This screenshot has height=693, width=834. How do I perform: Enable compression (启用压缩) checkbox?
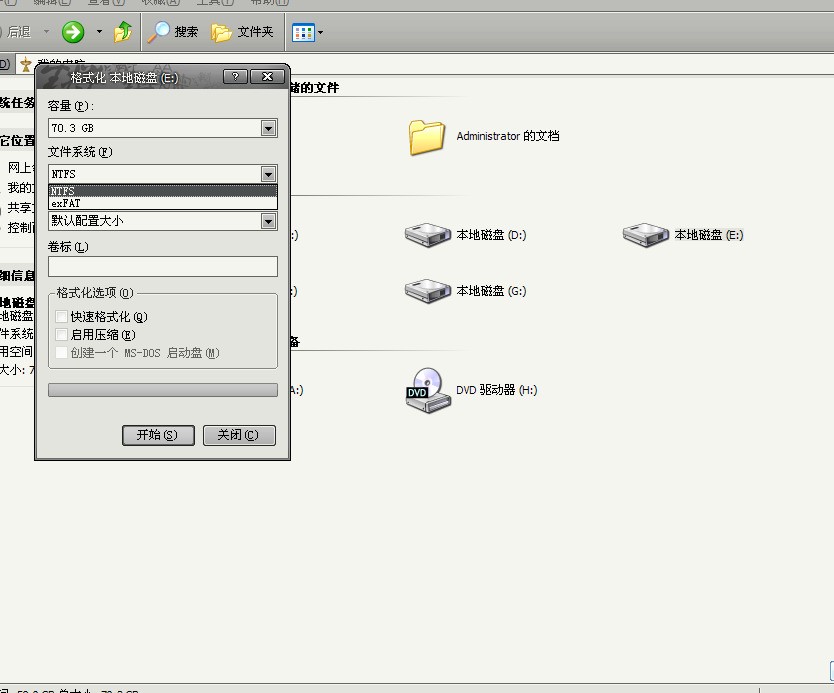[x=62, y=335]
